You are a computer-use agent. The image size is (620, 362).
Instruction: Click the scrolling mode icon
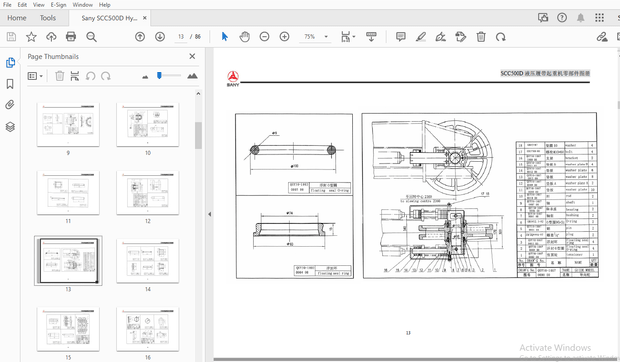pyautogui.click(x=371, y=37)
